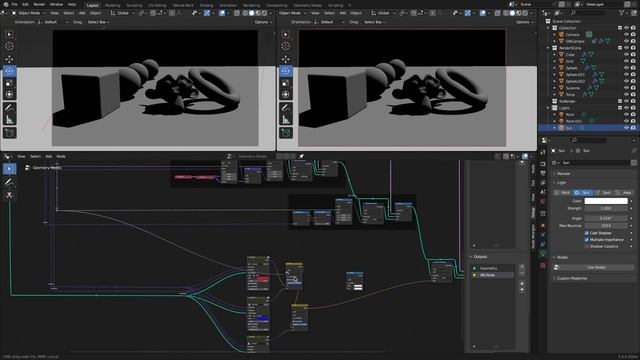Adjust the Strength value field

pos(606,209)
